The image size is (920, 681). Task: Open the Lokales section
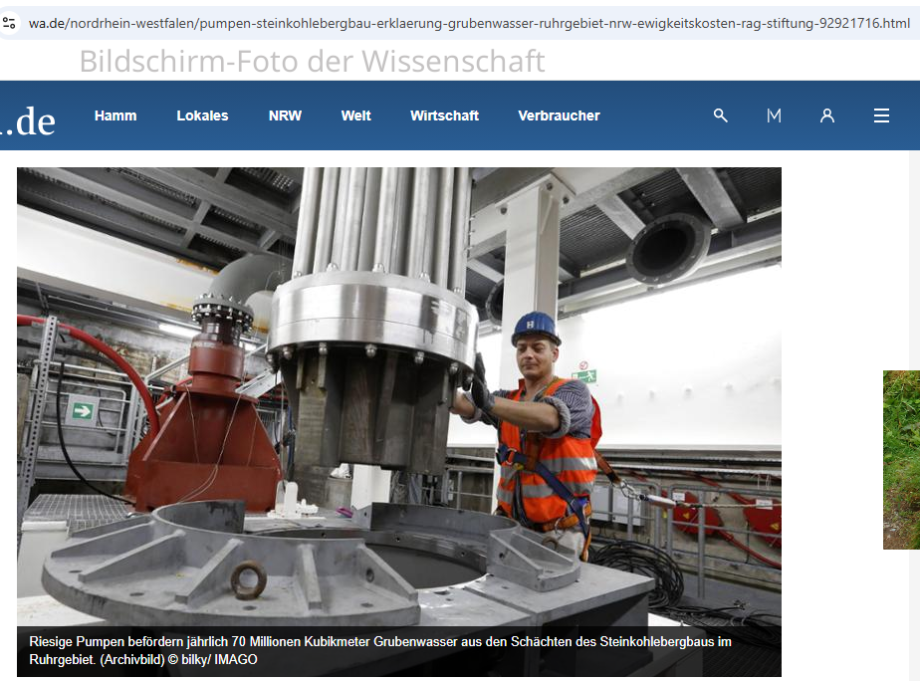pyautogui.click(x=202, y=116)
